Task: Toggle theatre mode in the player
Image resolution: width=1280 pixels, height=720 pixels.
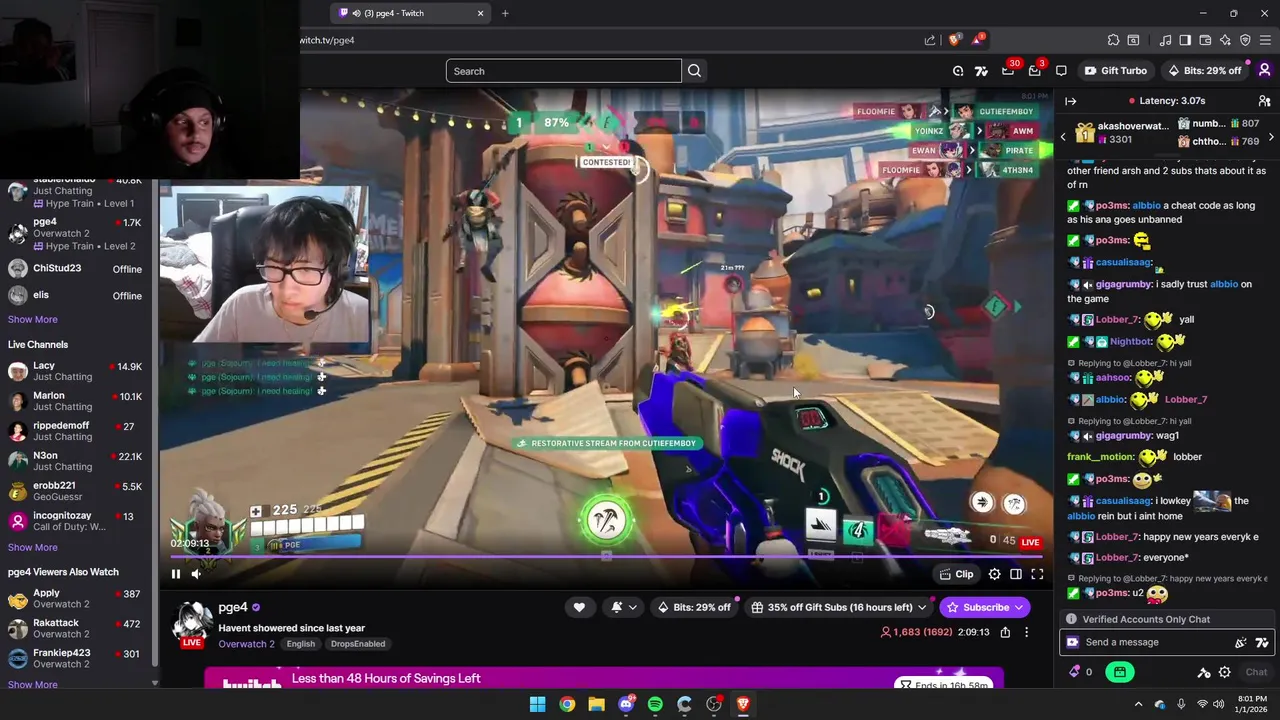Action: click(1016, 574)
